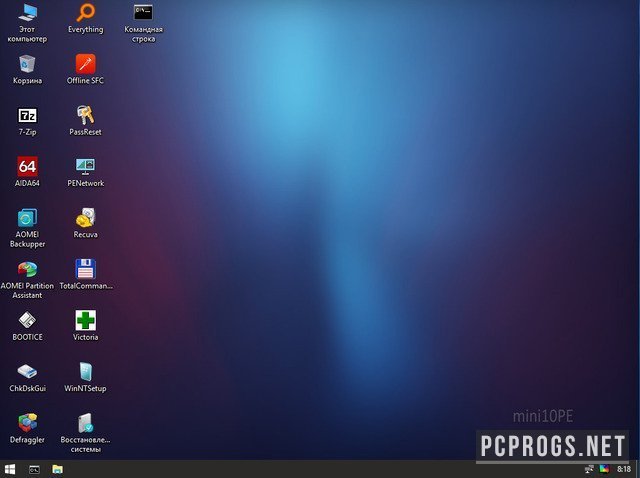
Task: Launch TotalCommander floppy icon
Action: coord(86,274)
